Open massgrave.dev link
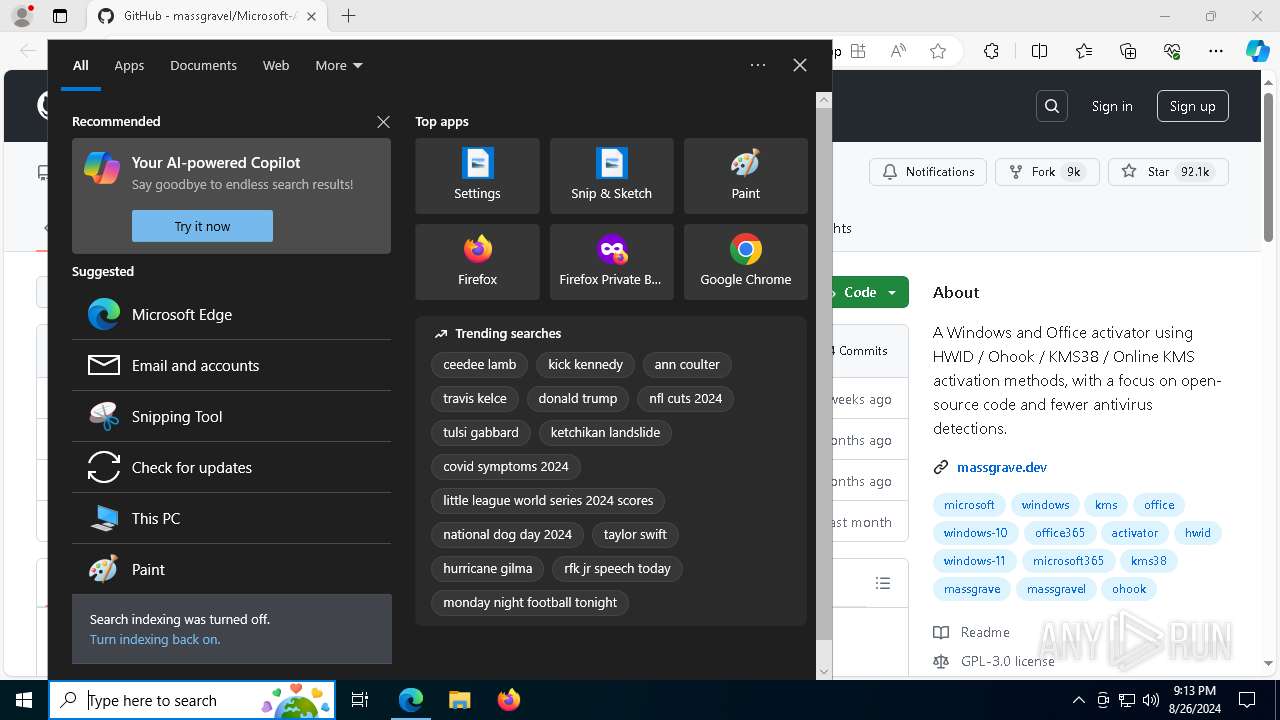The image size is (1280, 720). (1002, 467)
